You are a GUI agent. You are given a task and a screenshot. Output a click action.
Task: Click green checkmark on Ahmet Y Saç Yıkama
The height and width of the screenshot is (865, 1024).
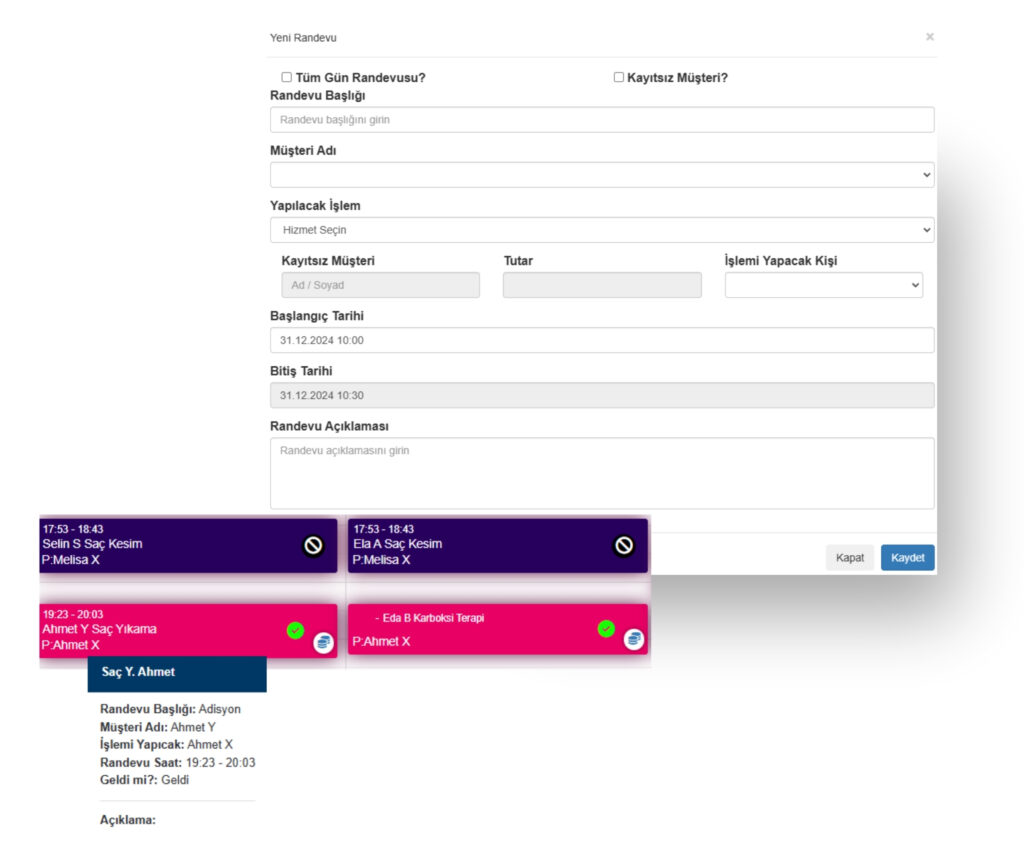(x=295, y=630)
